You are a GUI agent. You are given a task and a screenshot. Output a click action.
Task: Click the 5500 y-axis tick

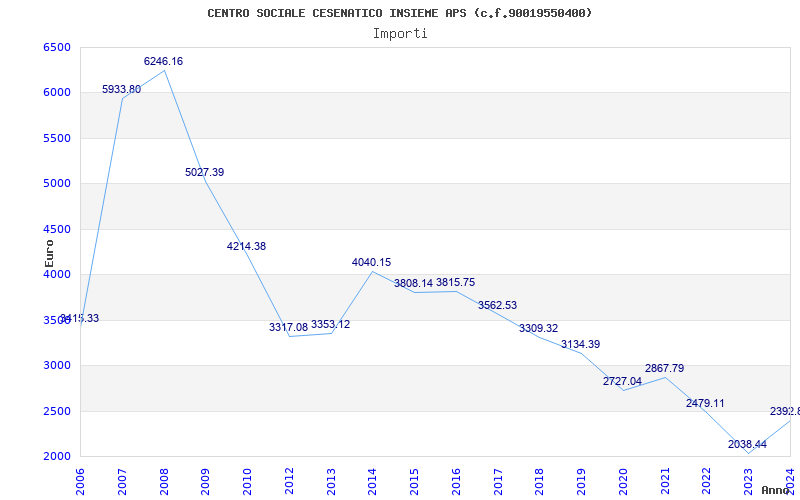click(57, 139)
